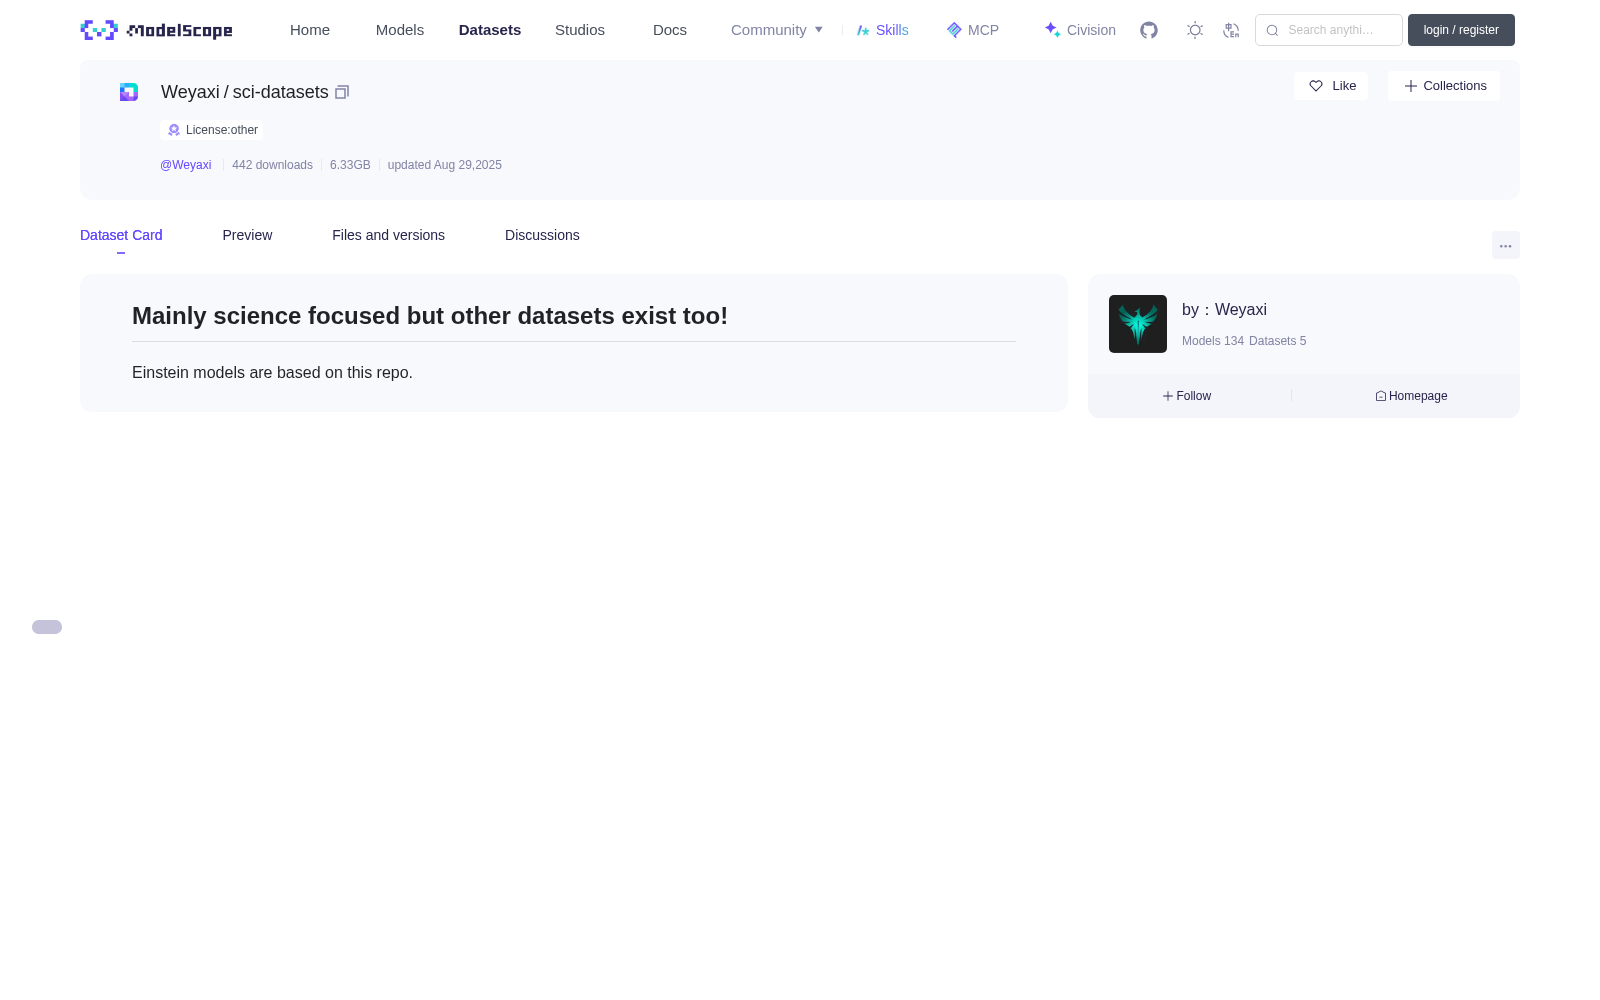
Task: Like the sci-datasets dataset
Action: (1331, 86)
